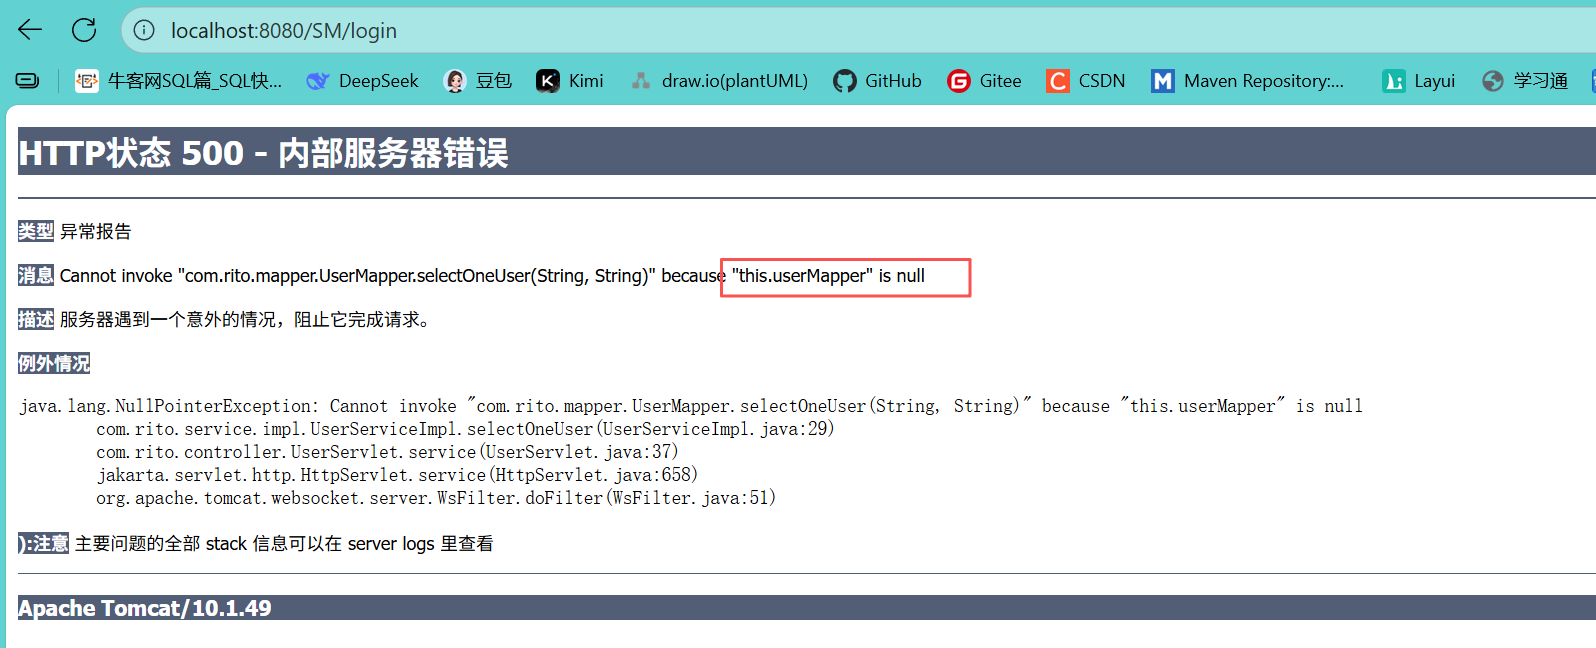Screen dimensions: 1596x648
Task: Click the UserServlet.java:37 stack trace line
Action: 387,451
